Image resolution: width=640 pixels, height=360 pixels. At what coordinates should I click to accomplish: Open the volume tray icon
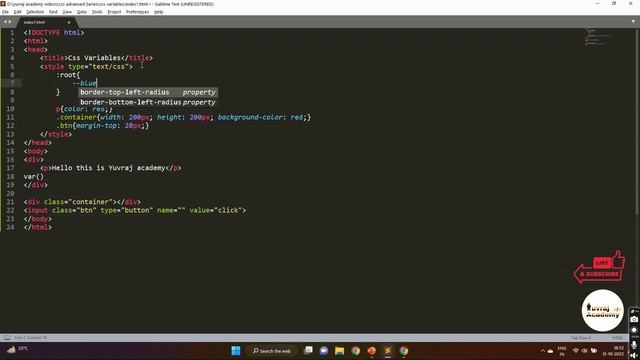point(584,351)
